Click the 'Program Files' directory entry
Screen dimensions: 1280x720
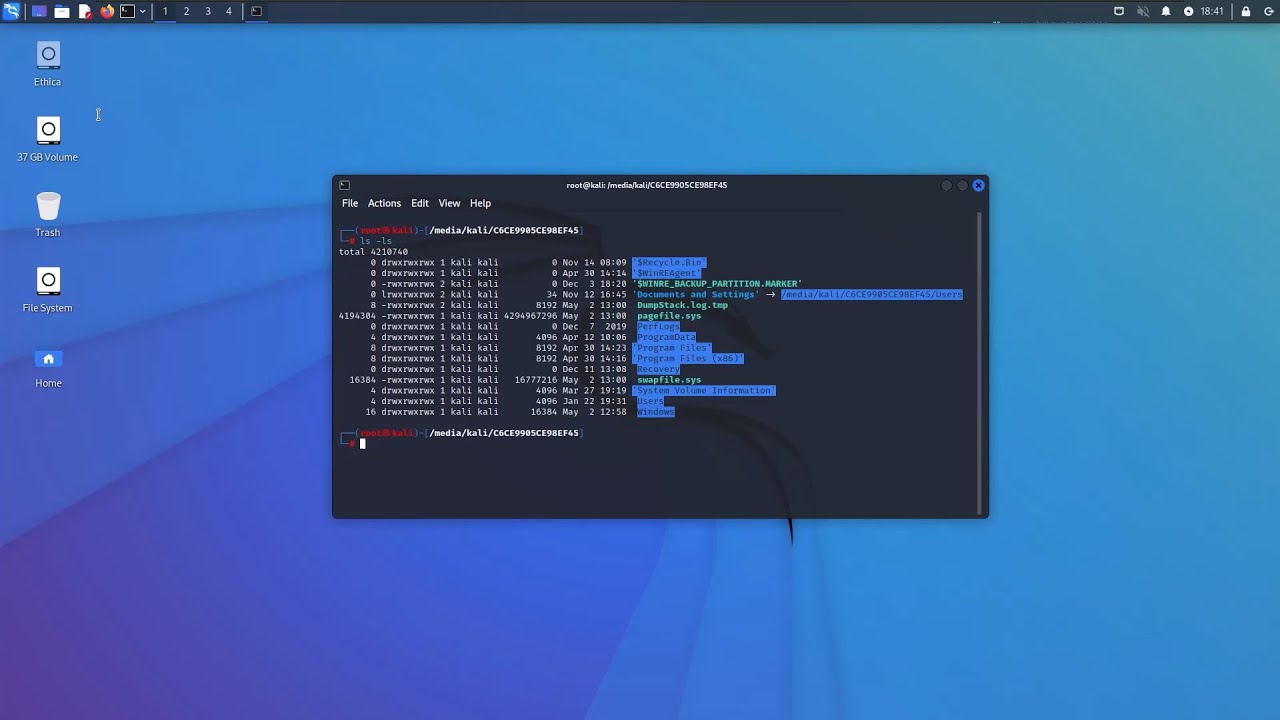(x=672, y=348)
